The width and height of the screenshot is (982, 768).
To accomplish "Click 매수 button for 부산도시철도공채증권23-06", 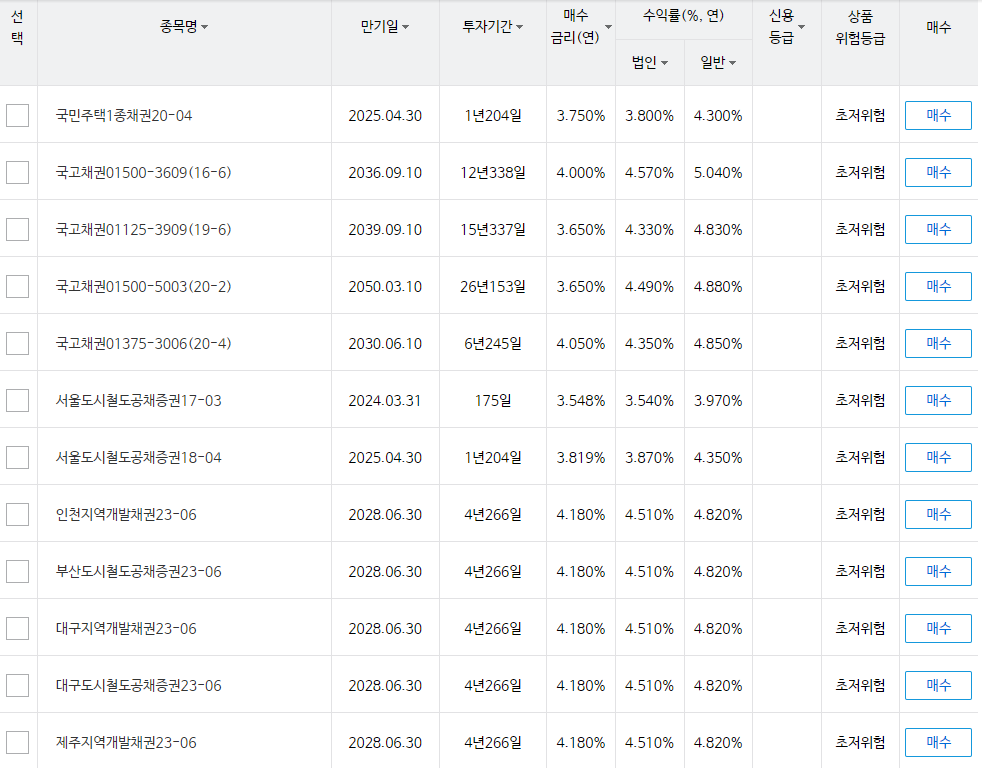I will tap(938, 571).
